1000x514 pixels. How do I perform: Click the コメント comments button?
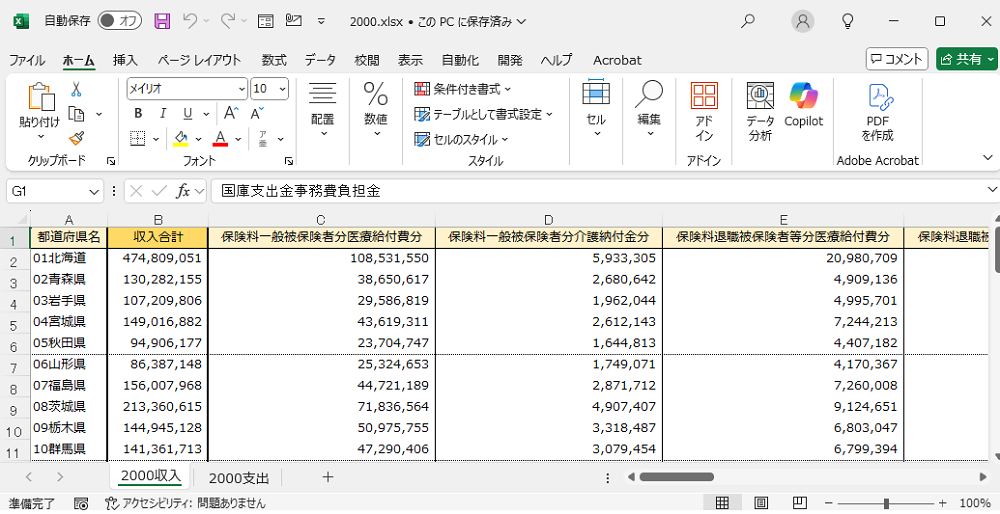pyautogui.click(x=897, y=59)
